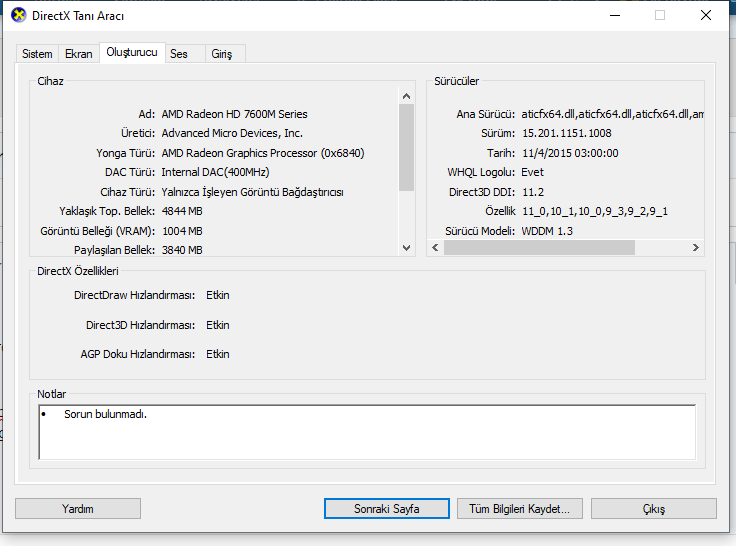Click Tüm Bilgileri Kaydet button
Image resolution: width=736 pixels, height=546 pixels.
520,509
